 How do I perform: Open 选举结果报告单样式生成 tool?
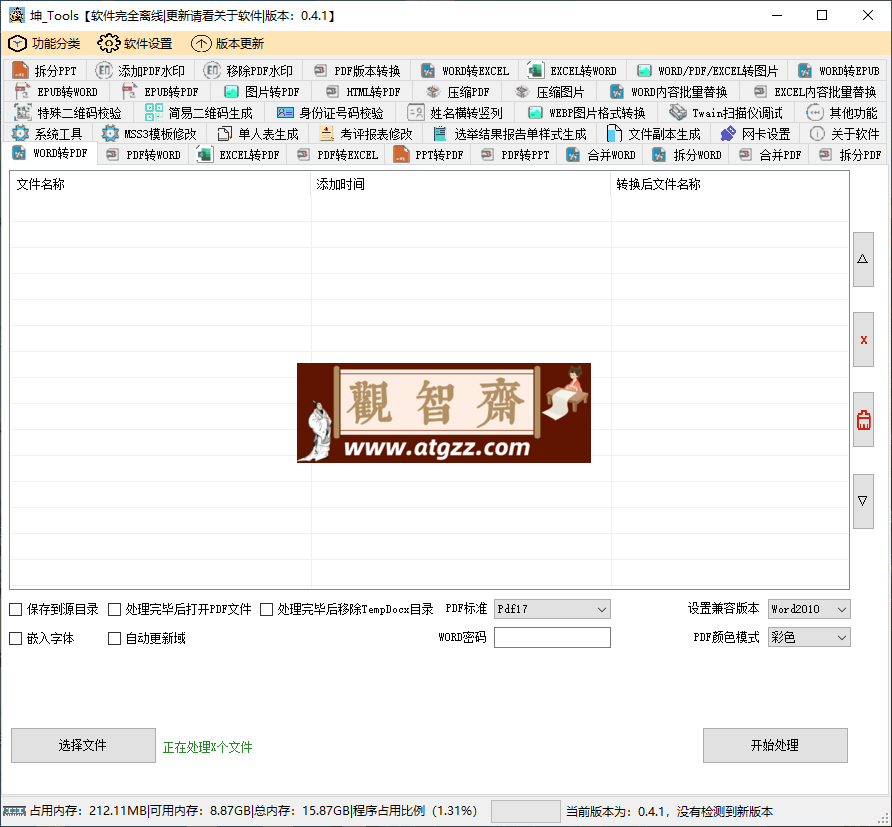510,134
